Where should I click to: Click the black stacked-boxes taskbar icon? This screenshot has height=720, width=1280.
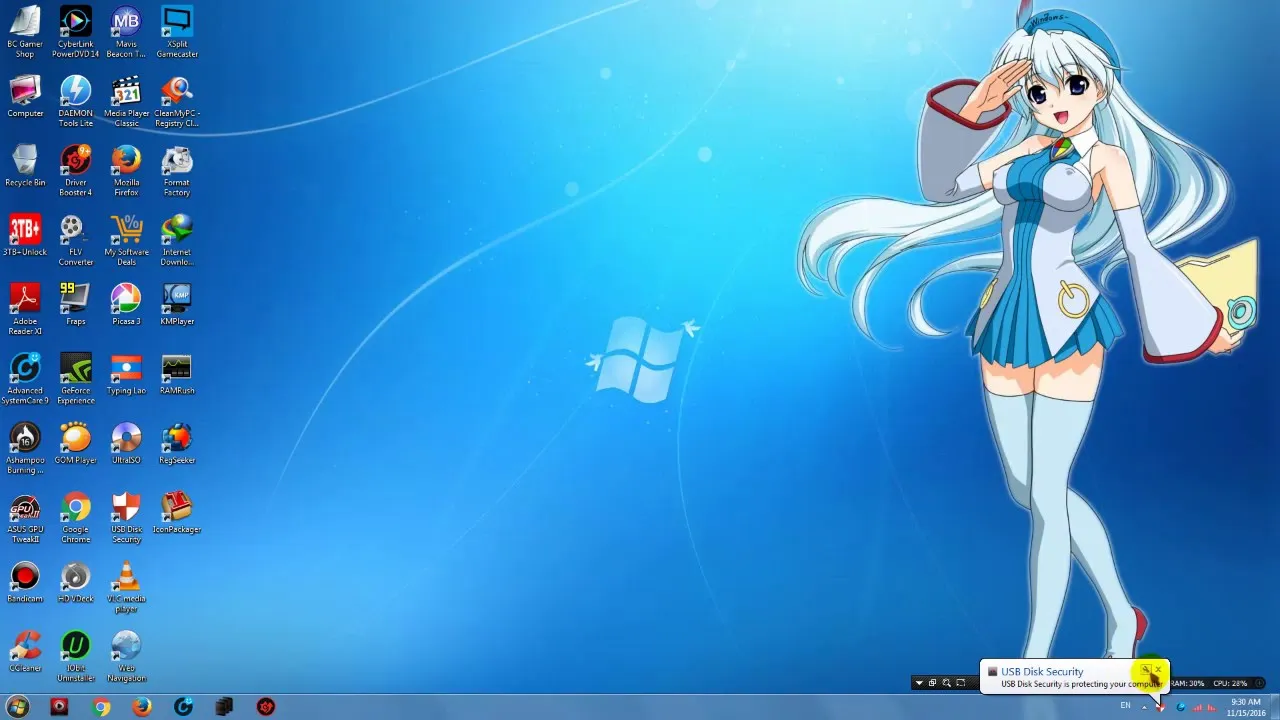[224, 706]
